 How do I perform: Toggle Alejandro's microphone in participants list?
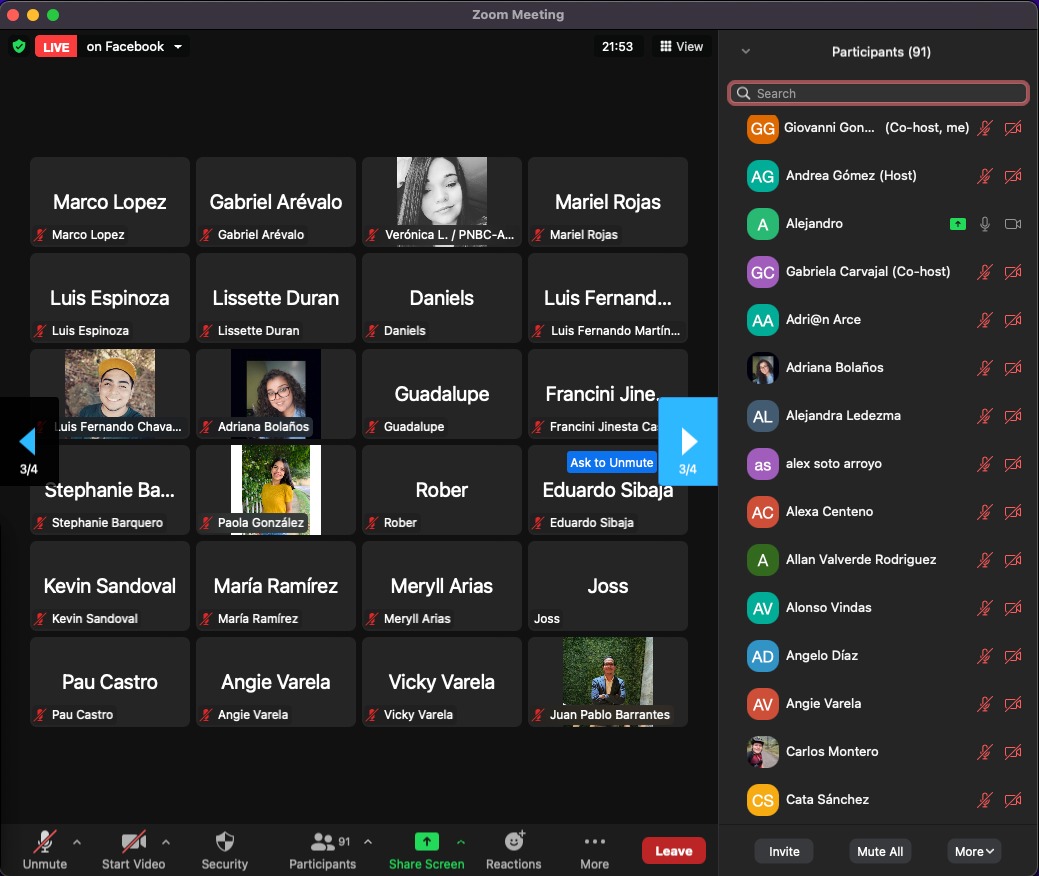click(x=985, y=224)
